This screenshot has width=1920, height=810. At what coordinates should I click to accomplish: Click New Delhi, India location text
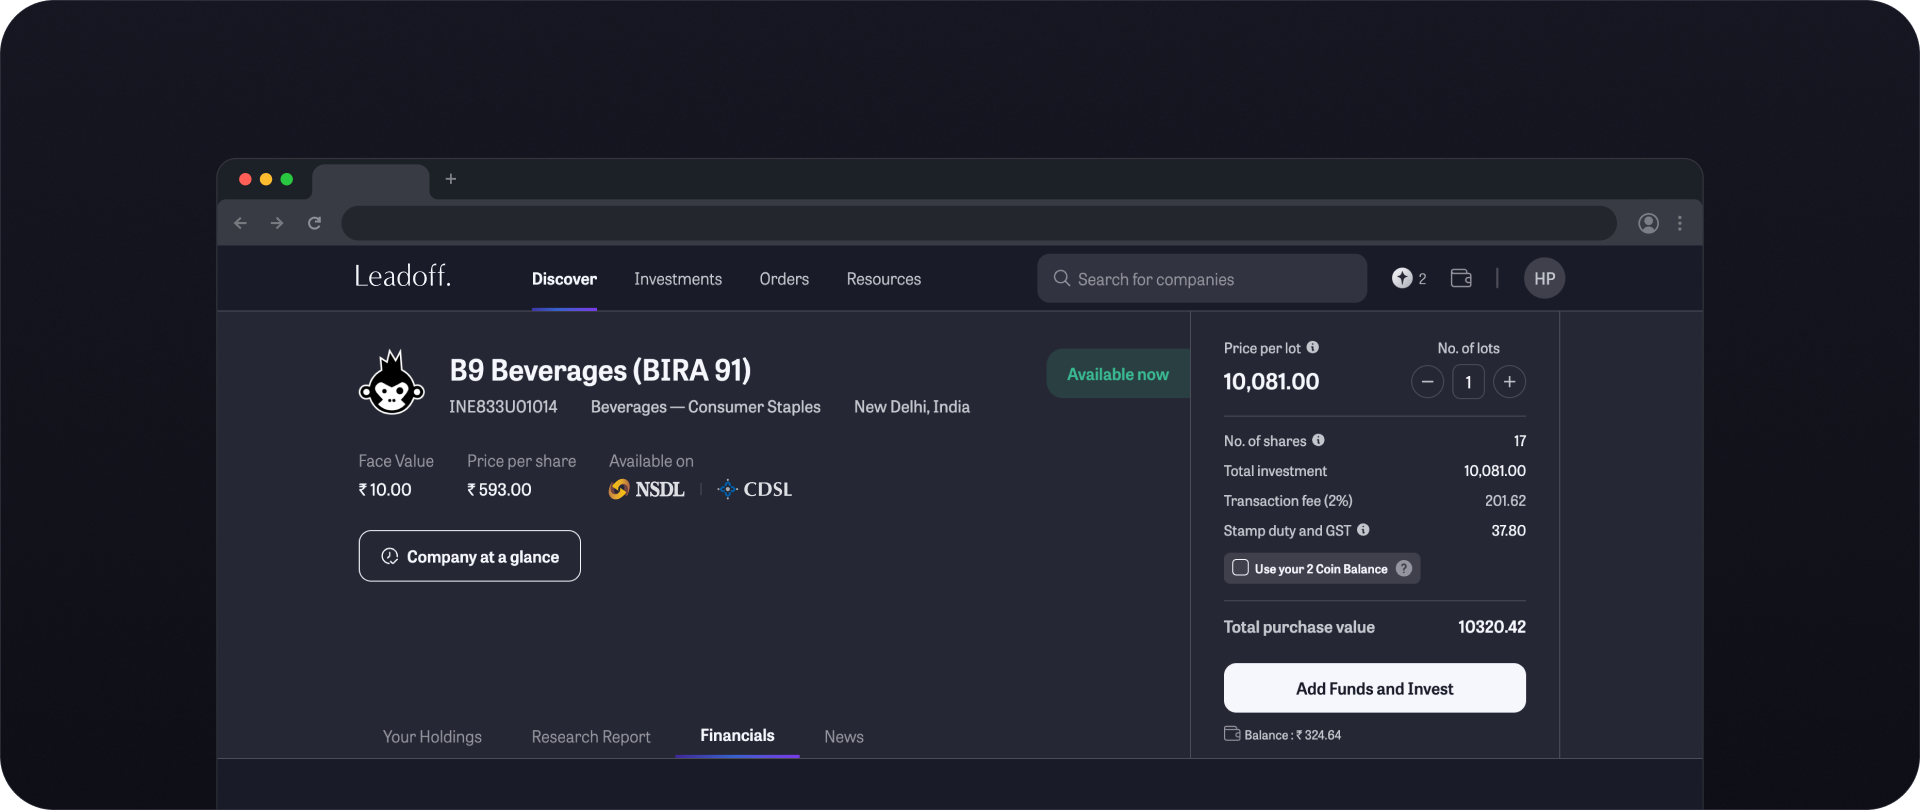pyautogui.click(x=912, y=407)
